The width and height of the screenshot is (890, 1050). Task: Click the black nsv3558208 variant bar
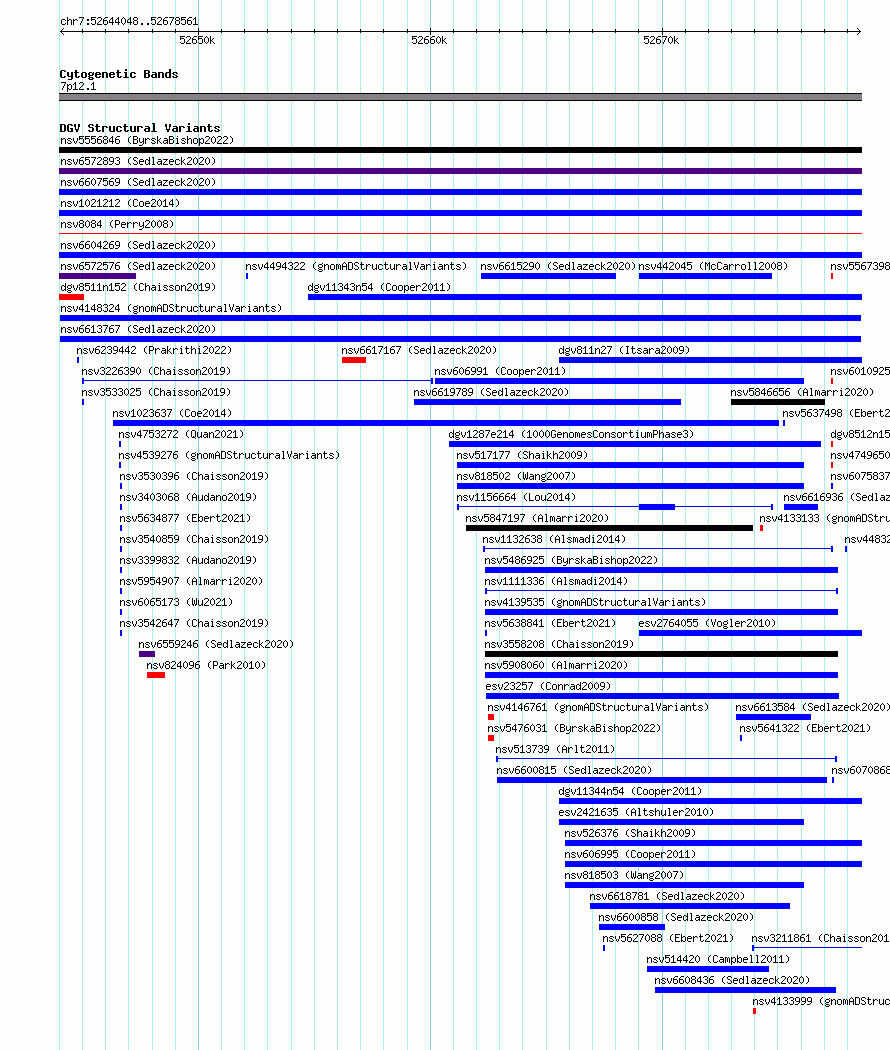pos(662,654)
